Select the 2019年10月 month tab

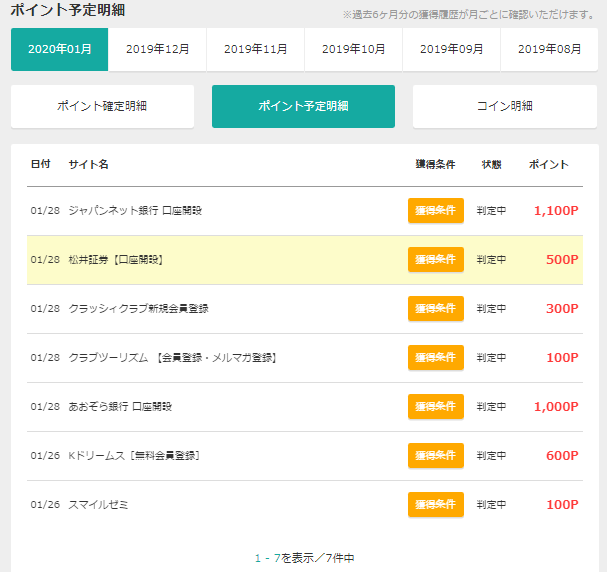point(353,49)
